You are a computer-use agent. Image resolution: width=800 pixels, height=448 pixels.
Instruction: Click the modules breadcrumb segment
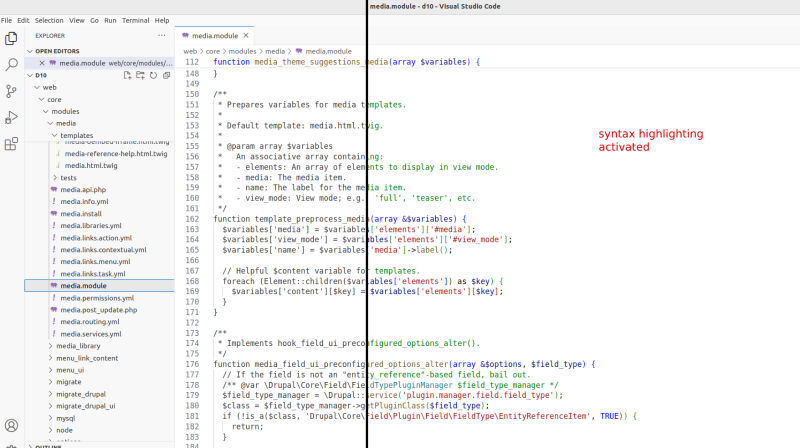[x=242, y=51]
